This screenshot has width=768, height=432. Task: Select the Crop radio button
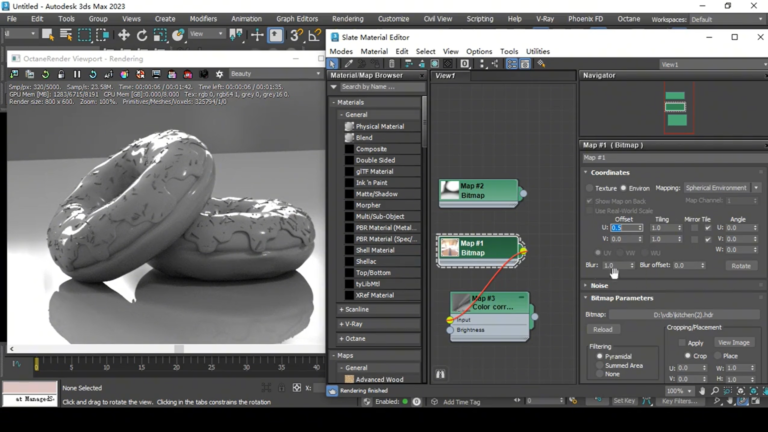point(688,356)
